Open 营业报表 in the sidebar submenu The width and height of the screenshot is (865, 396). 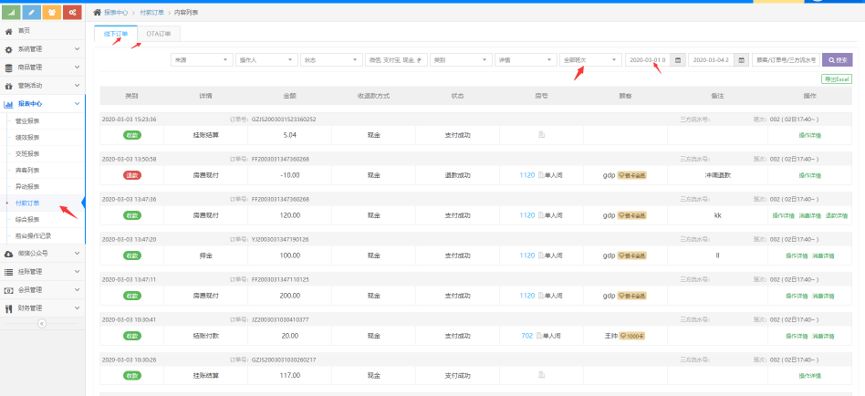pos(28,121)
